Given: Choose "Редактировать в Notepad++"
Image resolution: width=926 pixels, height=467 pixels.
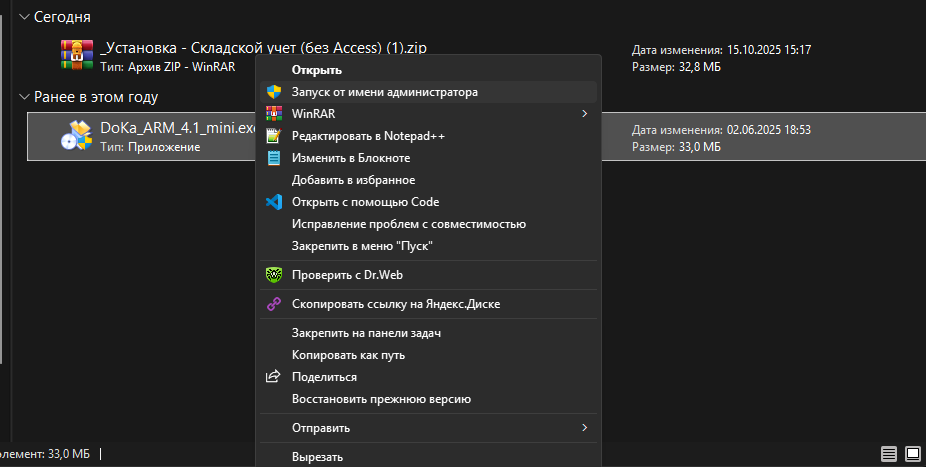Looking at the screenshot, I should tap(428, 136).
